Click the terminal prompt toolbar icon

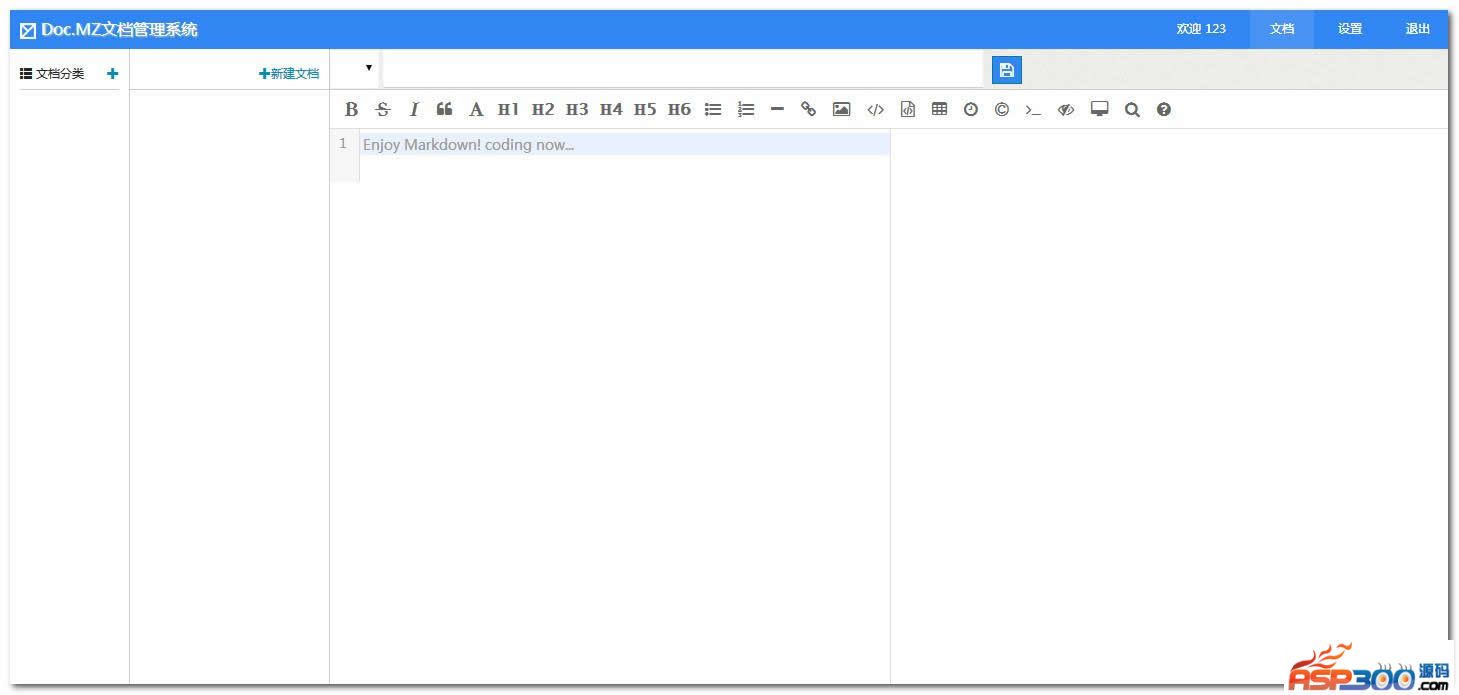click(x=1033, y=110)
